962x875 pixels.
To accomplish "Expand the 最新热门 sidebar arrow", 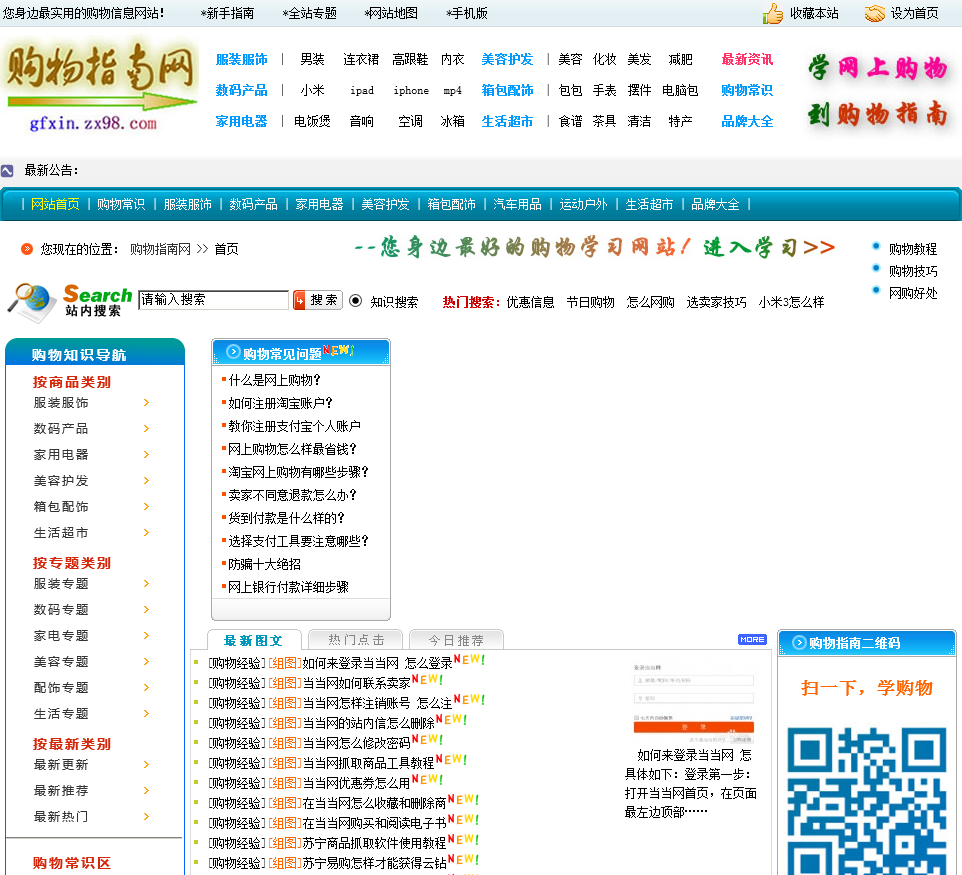I will pyautogui.click(x=146, y=817).
